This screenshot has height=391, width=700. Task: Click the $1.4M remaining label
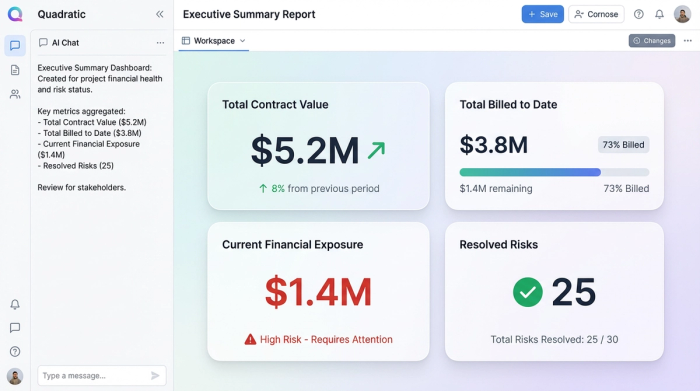[496, 189]
